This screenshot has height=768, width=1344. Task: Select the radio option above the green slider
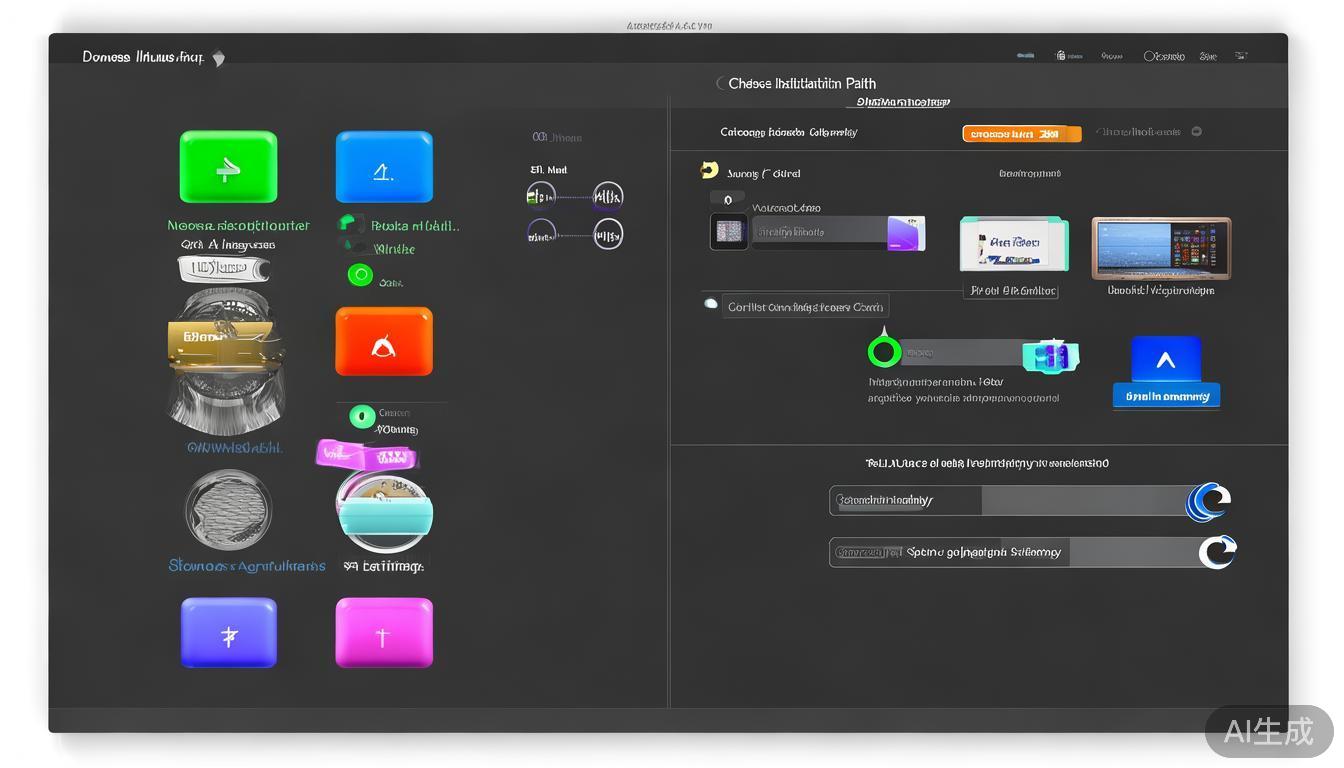click(x=711, y=304)
